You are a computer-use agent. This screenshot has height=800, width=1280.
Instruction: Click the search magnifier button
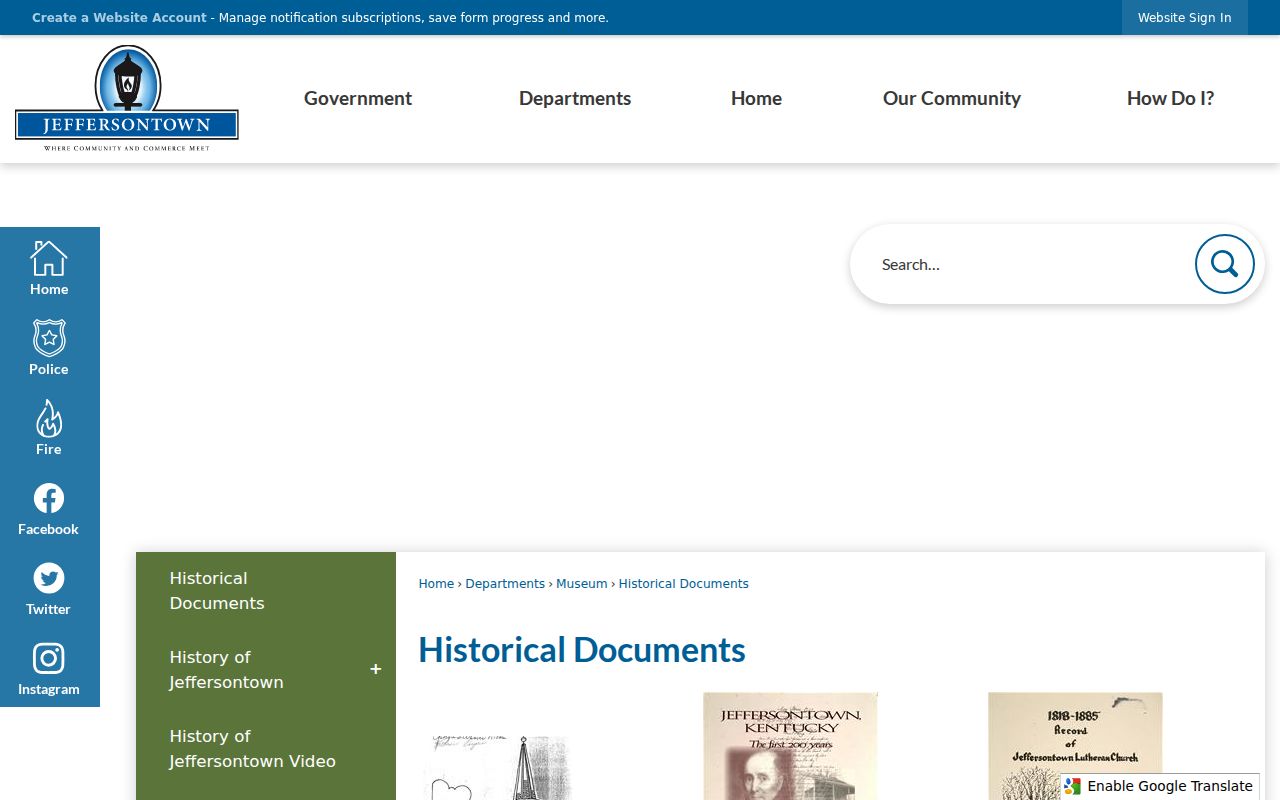click(x=1224, y=264)
